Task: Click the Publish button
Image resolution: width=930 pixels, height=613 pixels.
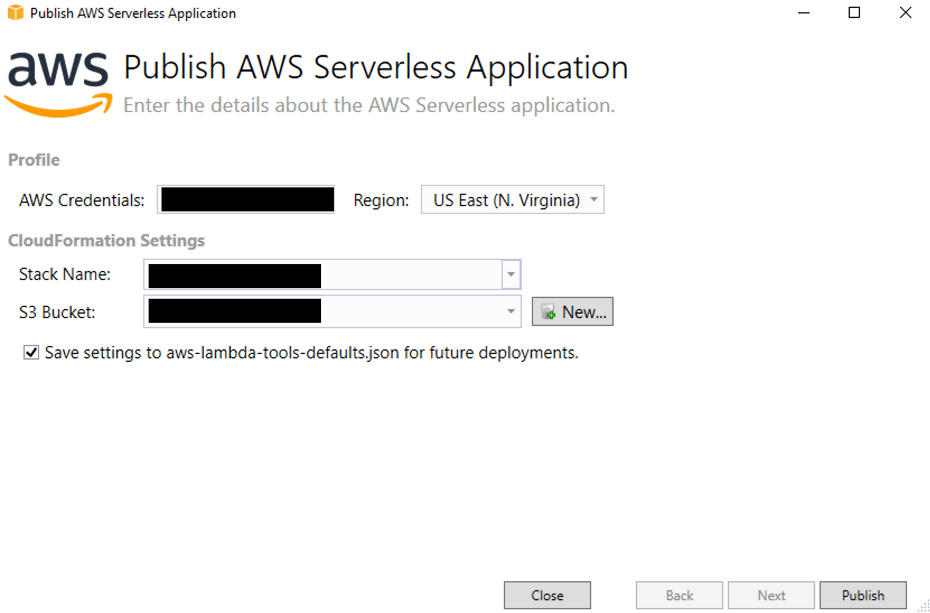Action: click(863, 595)
